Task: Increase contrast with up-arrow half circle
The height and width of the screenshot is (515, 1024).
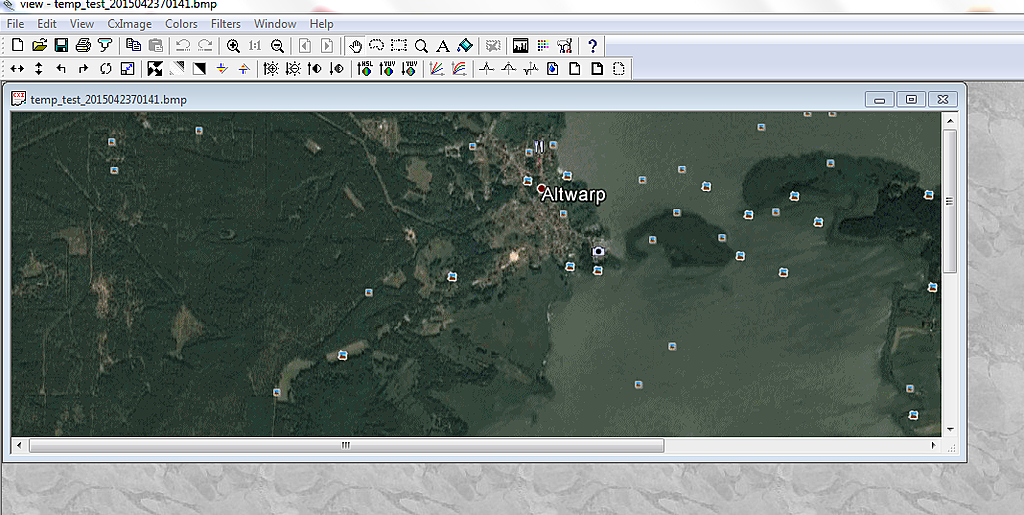Action: click(x=315, y=68)
